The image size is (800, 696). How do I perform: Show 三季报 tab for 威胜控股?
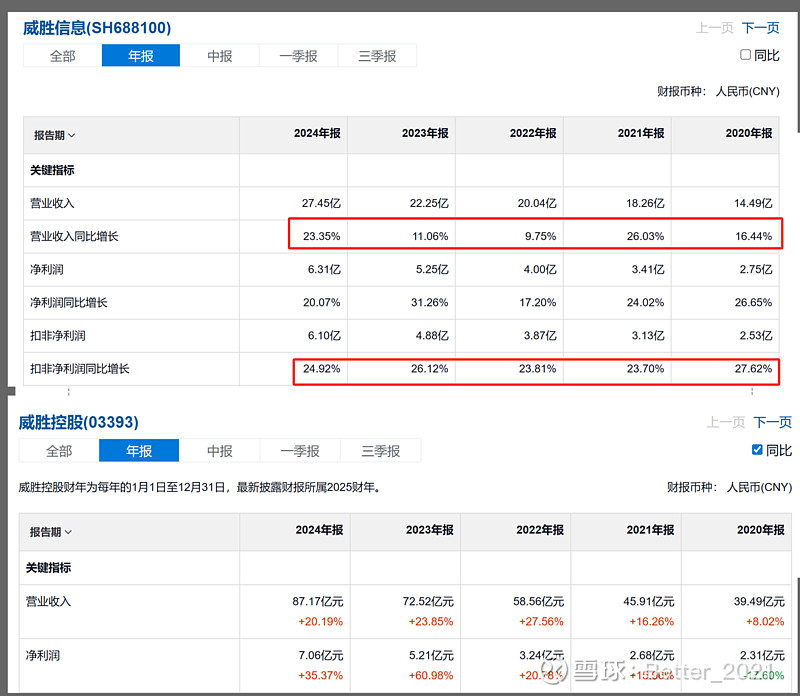click(x=381, y=451)
